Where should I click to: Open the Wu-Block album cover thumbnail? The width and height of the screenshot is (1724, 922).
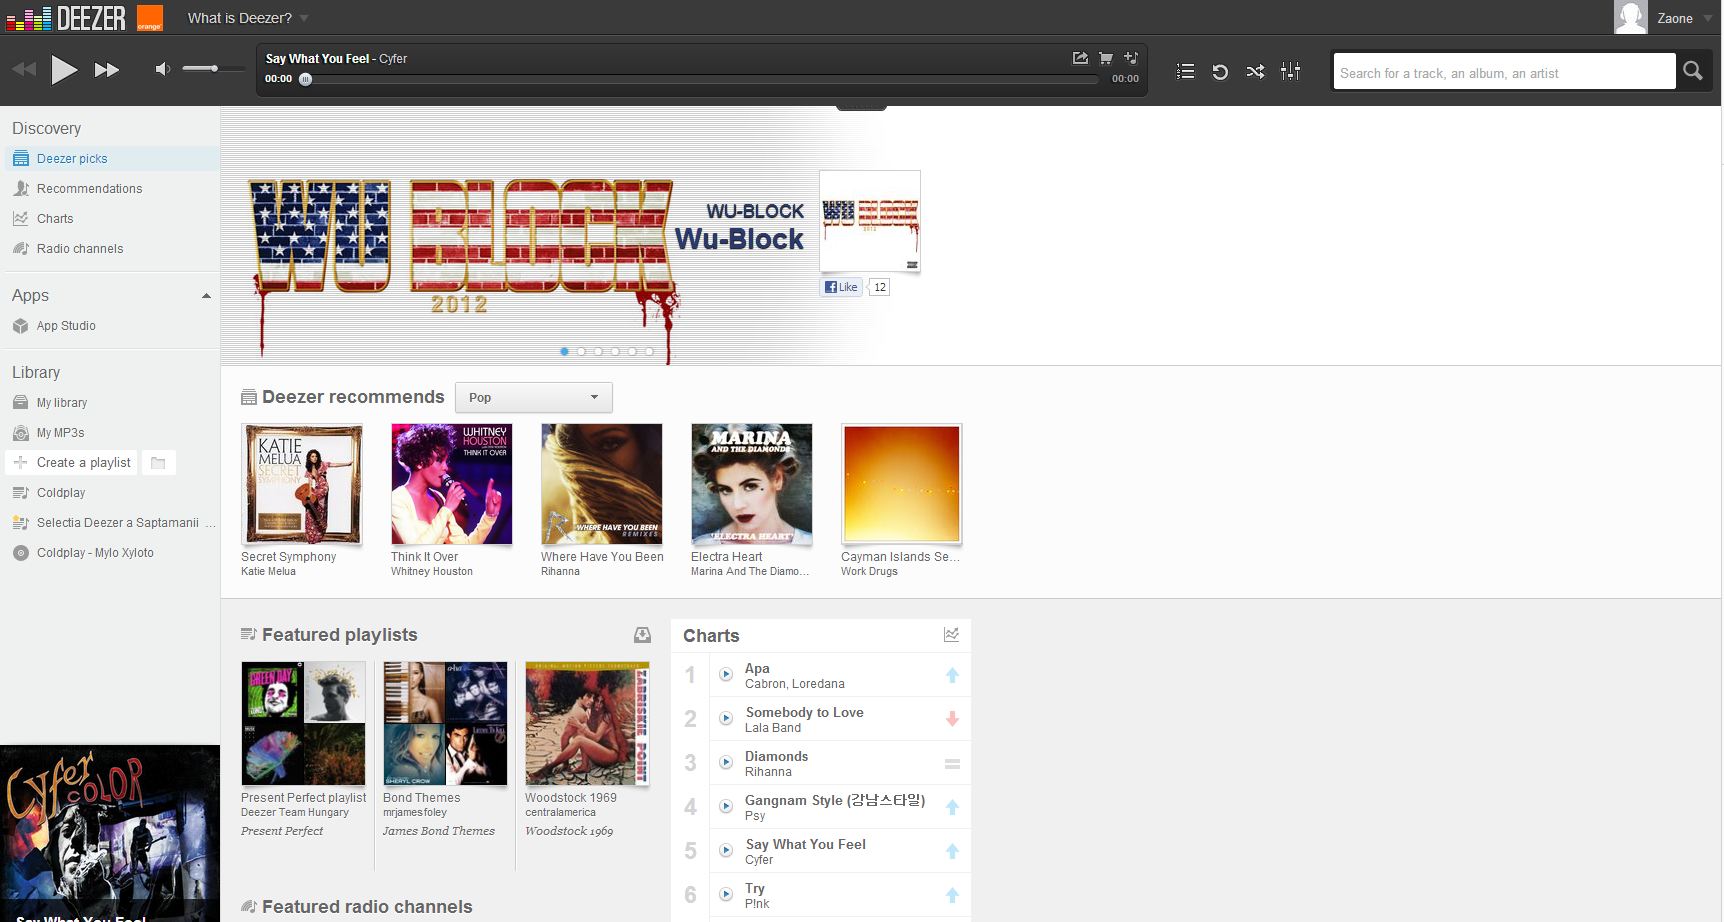tap(870, 221)
